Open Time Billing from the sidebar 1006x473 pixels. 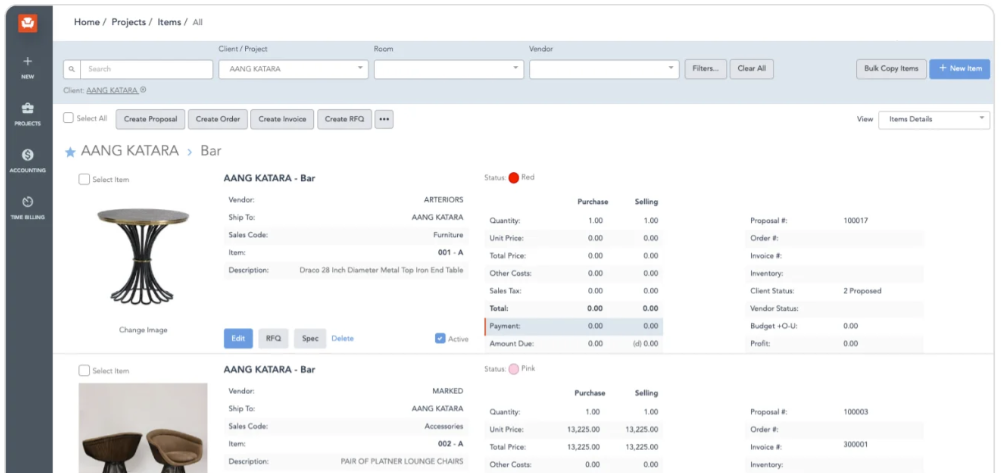28,203
